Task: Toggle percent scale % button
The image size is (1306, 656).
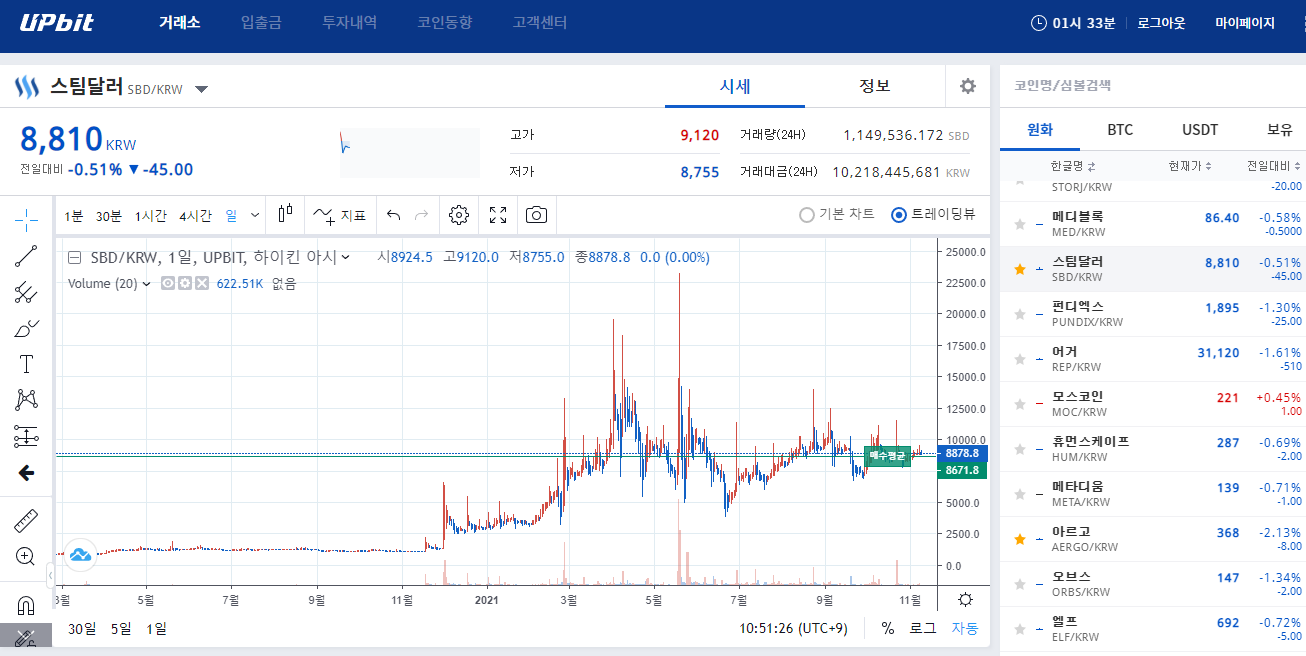Action: pyautogui.click(x=888, y=629)
